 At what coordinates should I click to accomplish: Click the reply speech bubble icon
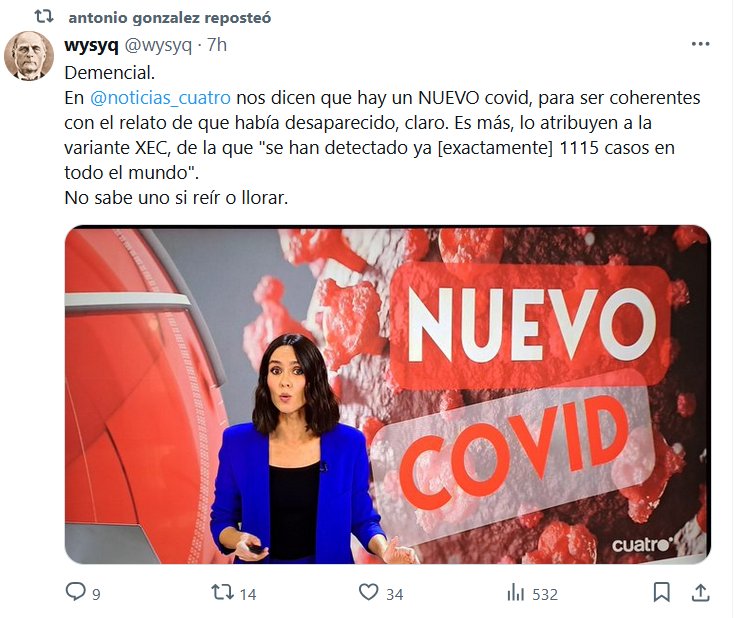[75, 592]
